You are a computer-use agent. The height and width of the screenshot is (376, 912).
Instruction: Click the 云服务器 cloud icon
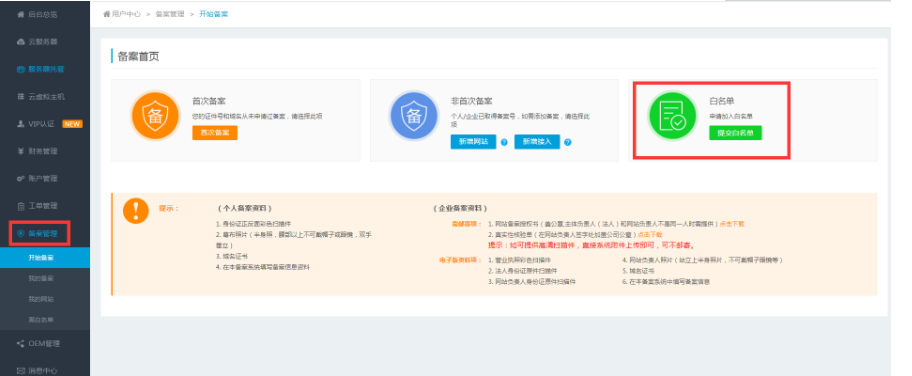click(x=21, y=42)
